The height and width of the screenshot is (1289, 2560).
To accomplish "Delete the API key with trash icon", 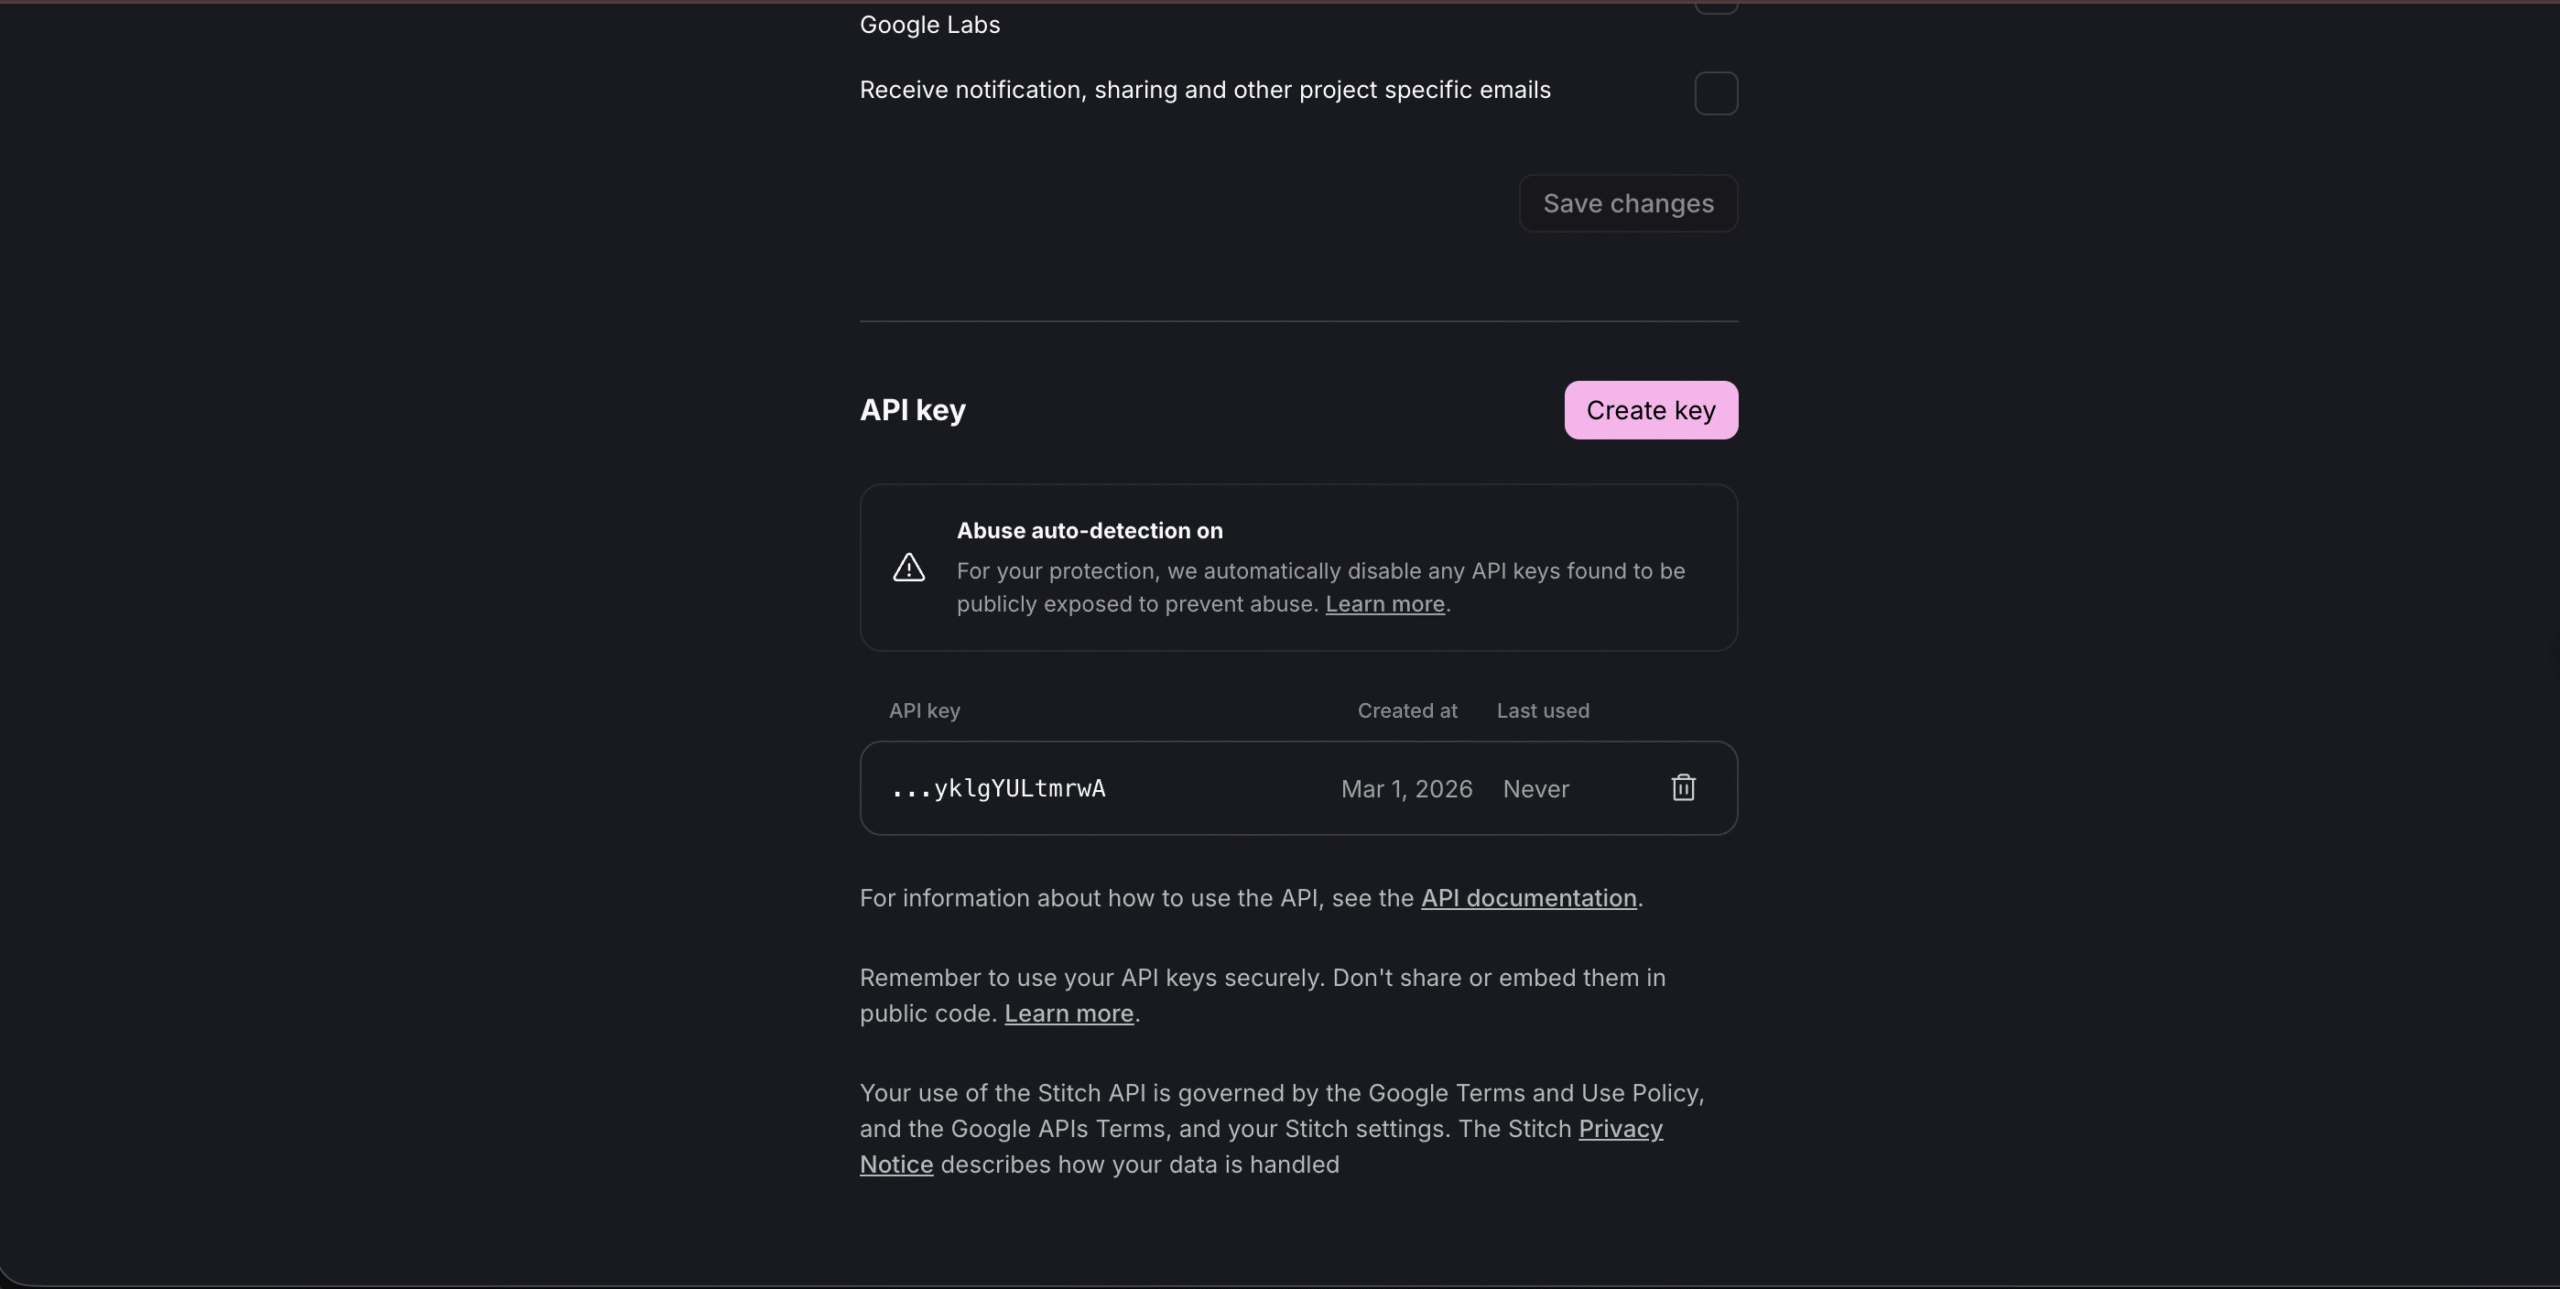I will tap(1683, 788).
